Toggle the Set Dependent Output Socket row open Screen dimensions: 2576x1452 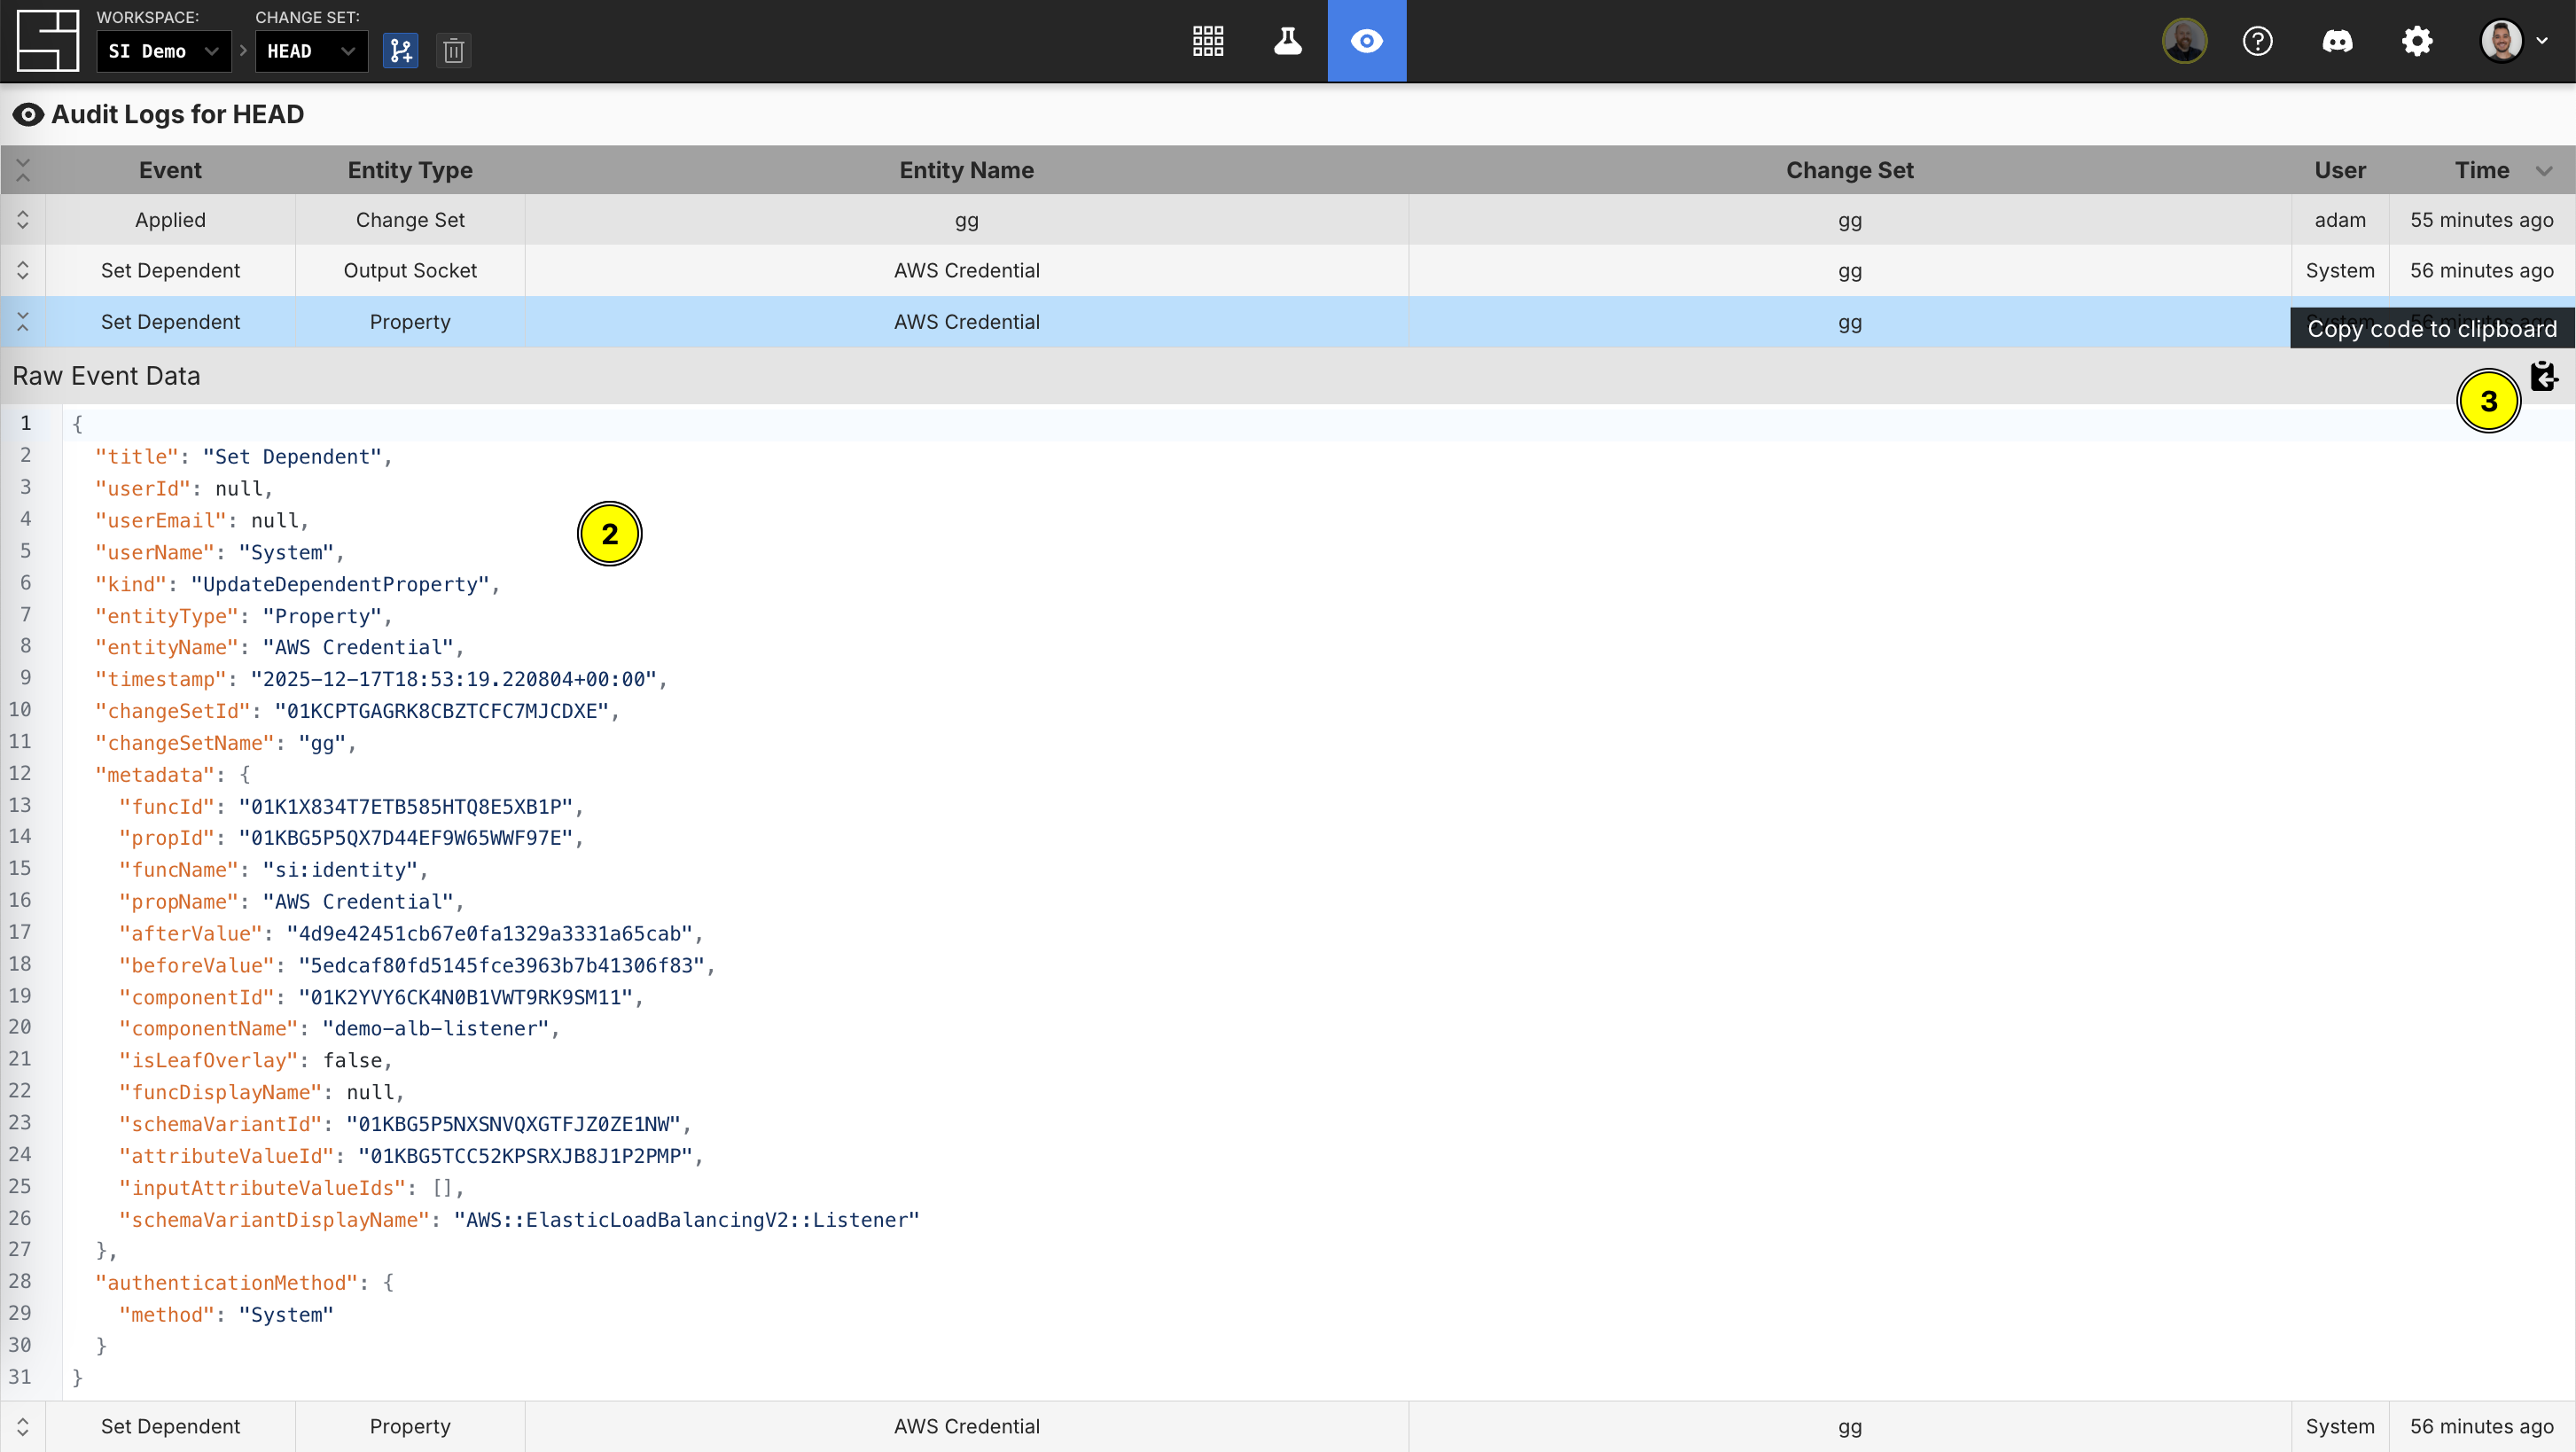[x=23, y=270]
